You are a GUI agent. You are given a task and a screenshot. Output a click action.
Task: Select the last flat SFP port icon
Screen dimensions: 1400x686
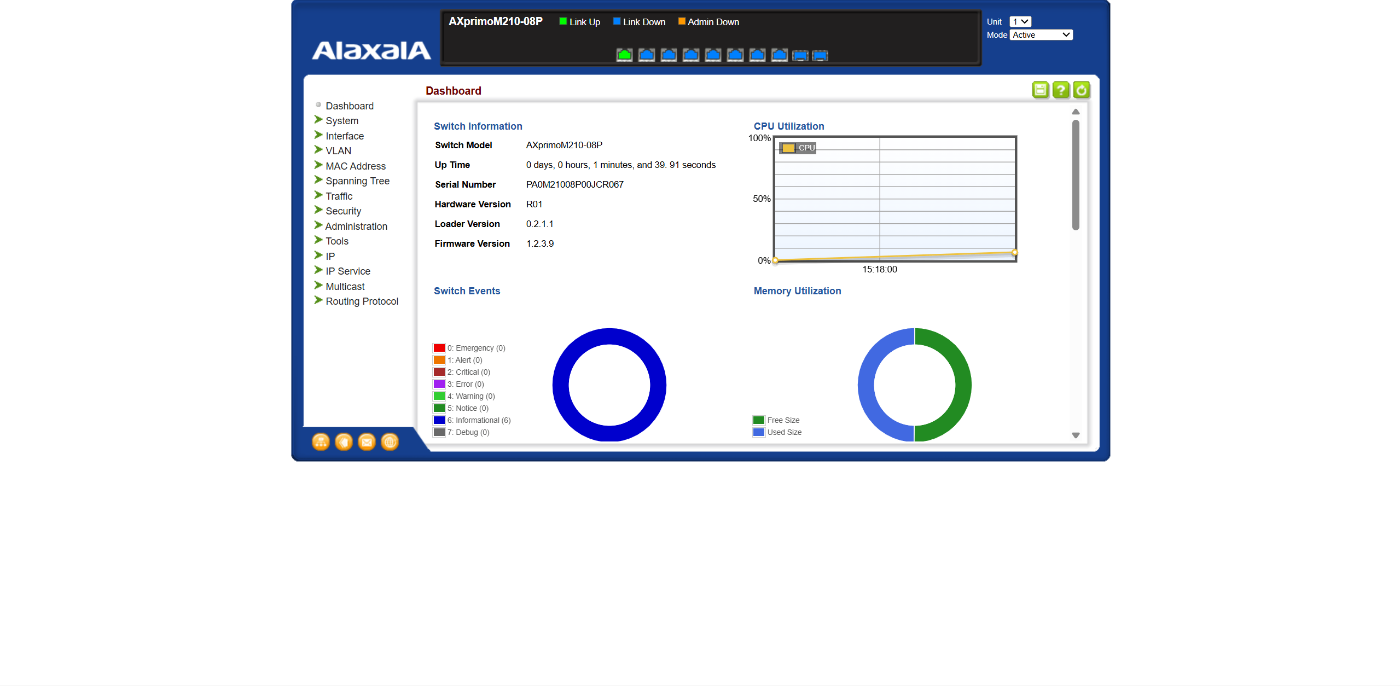click(x=820, y=56)
